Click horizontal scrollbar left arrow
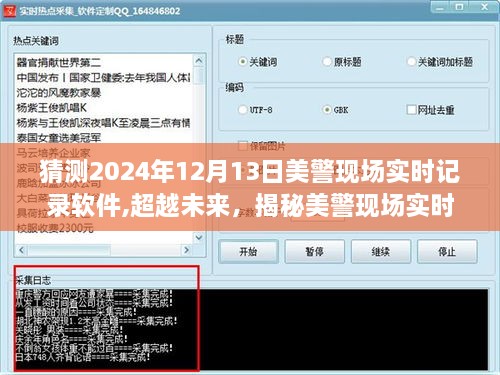Image resolution: width=500 pixels, height=375 pixels. 22,250
